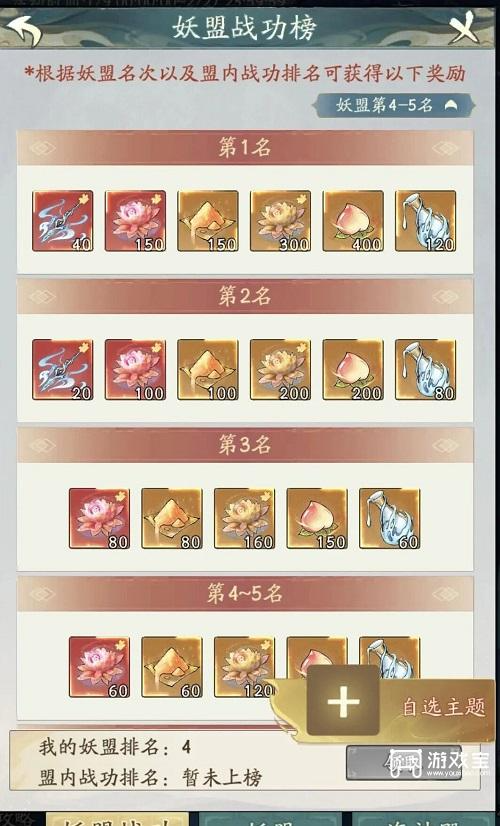500x826 pixels.
Task: Tap 2nd-place sword reward showing 20
Action: click(63, 370)
